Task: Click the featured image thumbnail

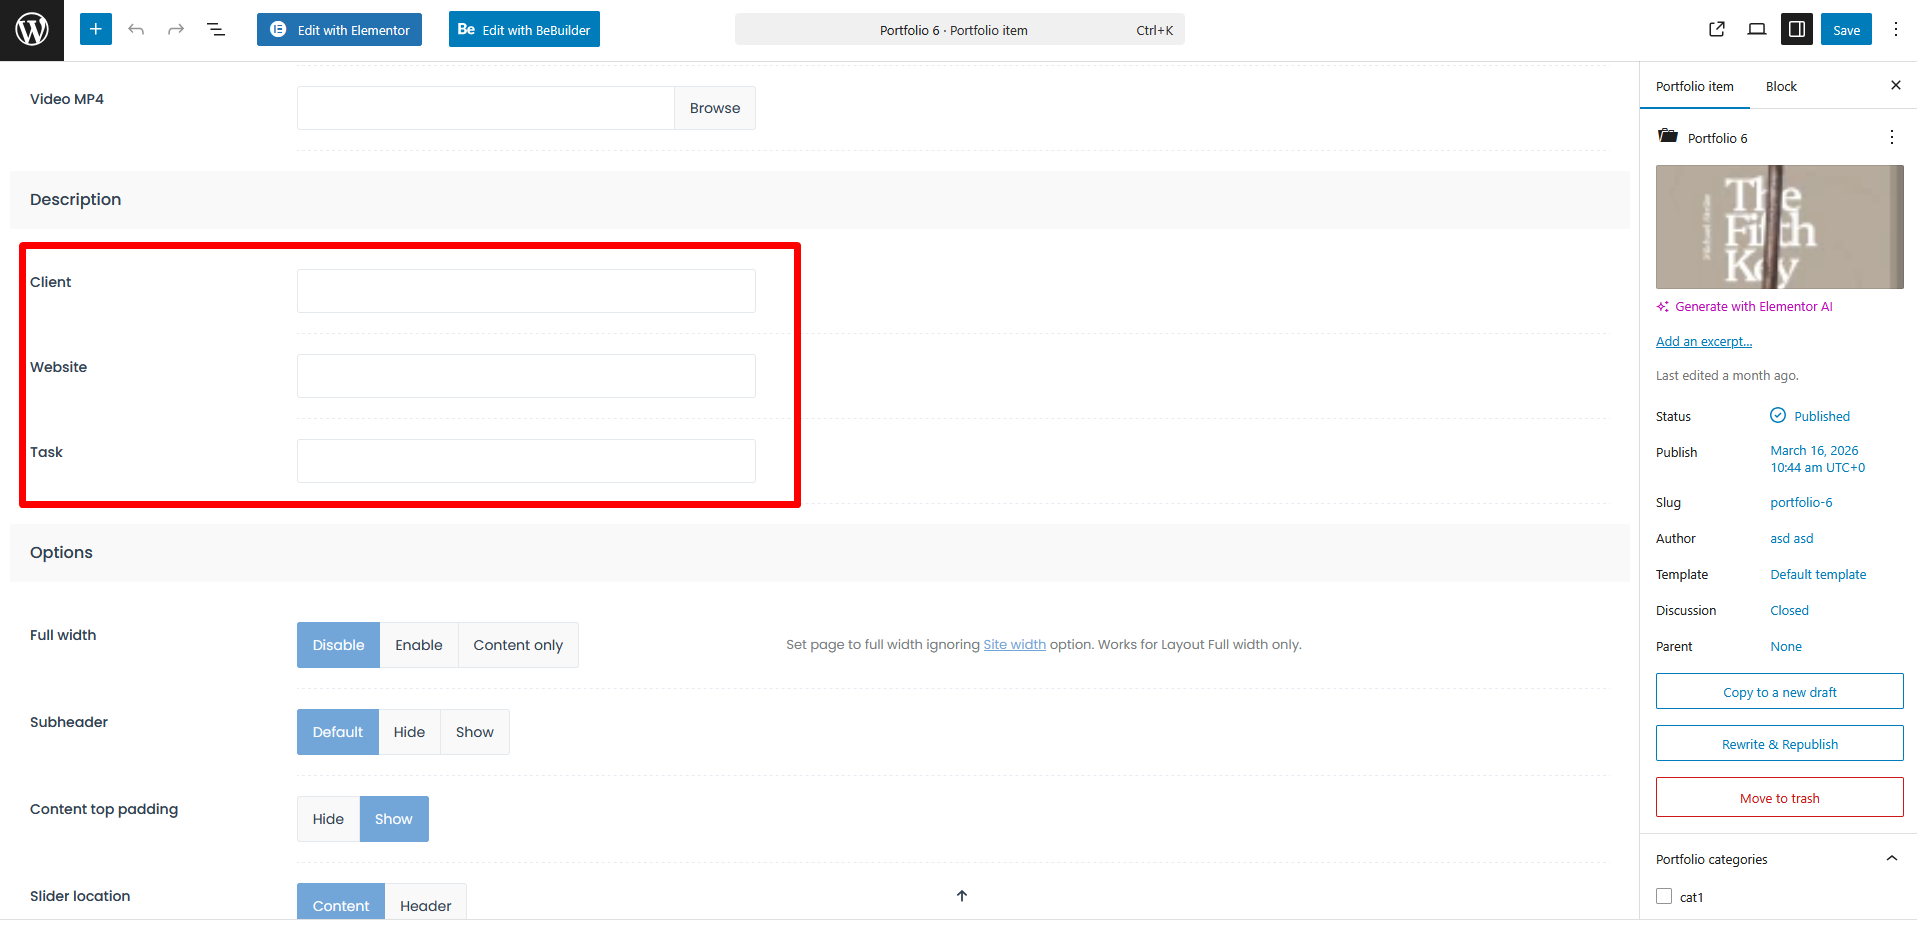Action: (1779, 227)
